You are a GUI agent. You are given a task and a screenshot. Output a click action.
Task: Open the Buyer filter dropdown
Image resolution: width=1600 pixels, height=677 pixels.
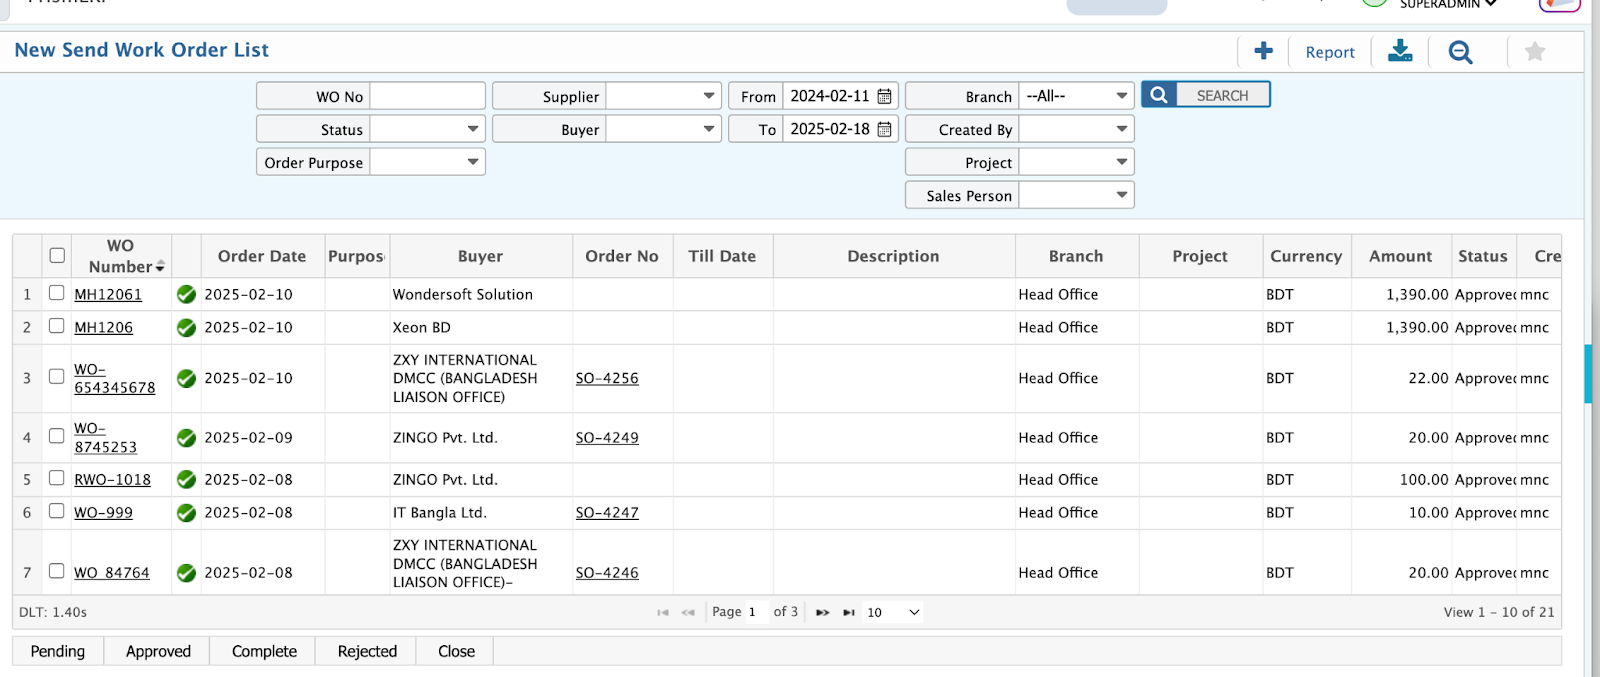point(663,129)
